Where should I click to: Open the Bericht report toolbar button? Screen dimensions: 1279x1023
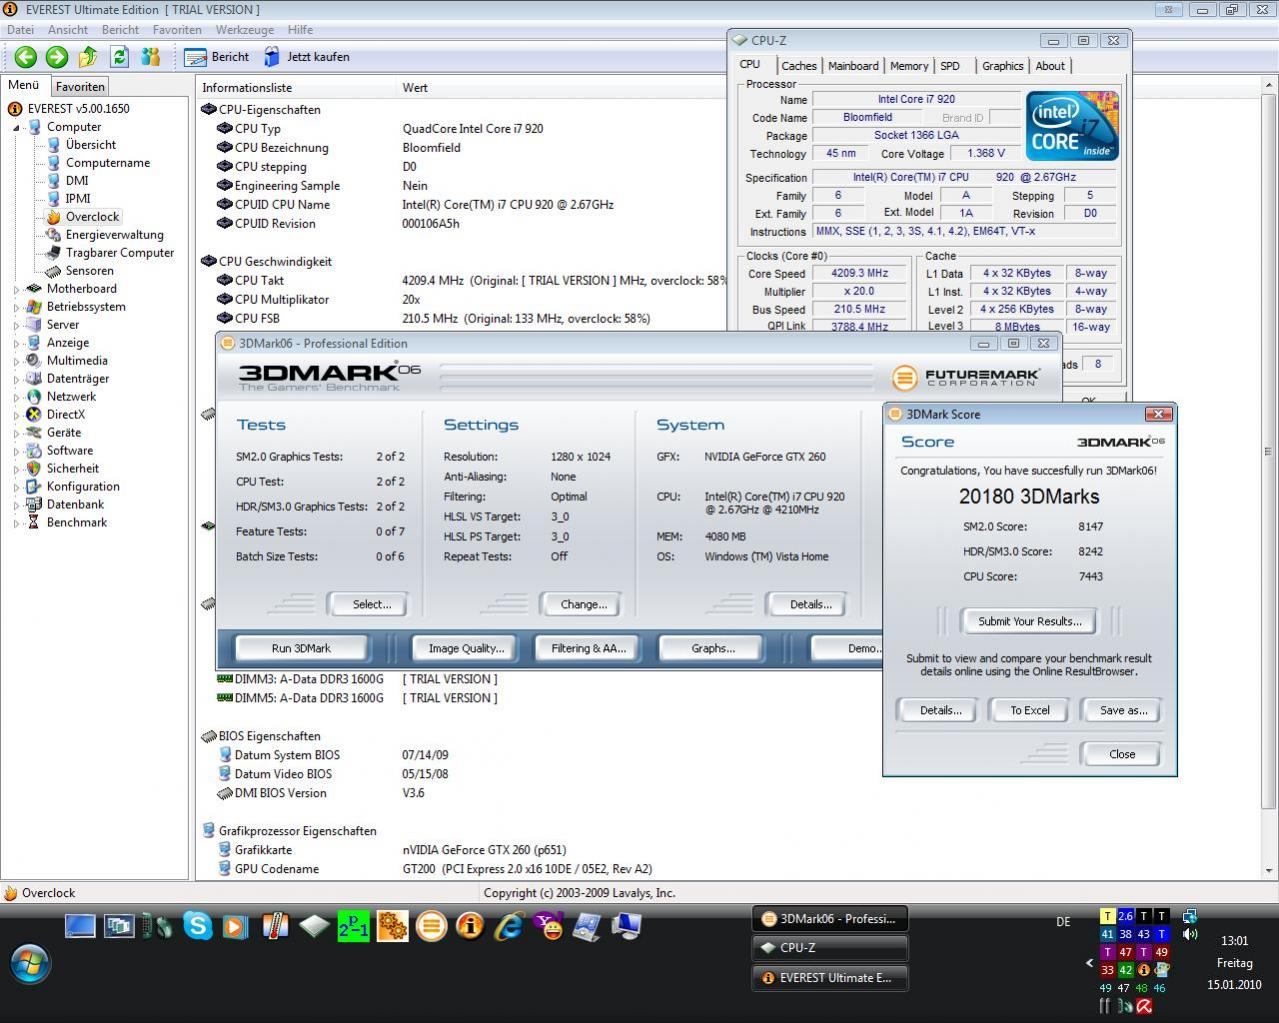pos(217,57)
